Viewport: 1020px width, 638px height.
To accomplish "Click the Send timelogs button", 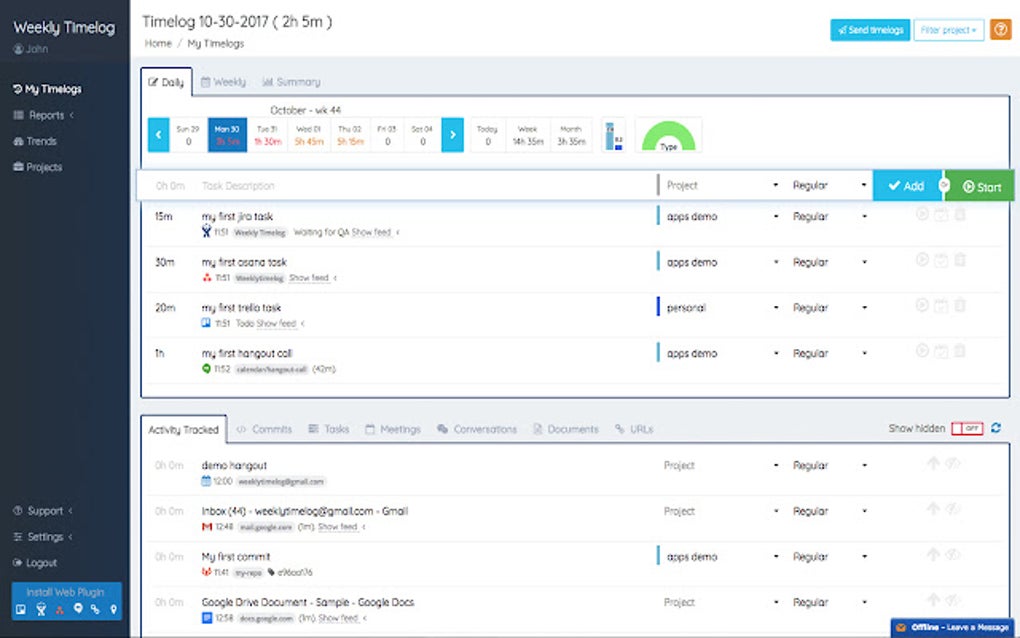I will pos(868,29).
